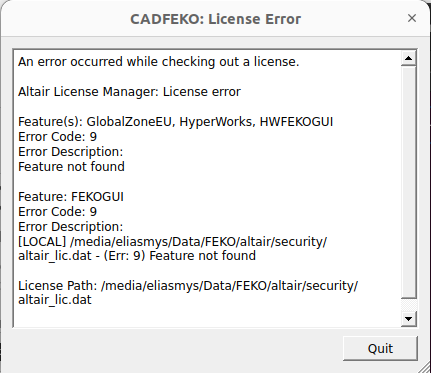Click the CADFEKO: License Error title bar
This screenshot has height=373, width=431.
pyautogui.click(x=215, y=19)
